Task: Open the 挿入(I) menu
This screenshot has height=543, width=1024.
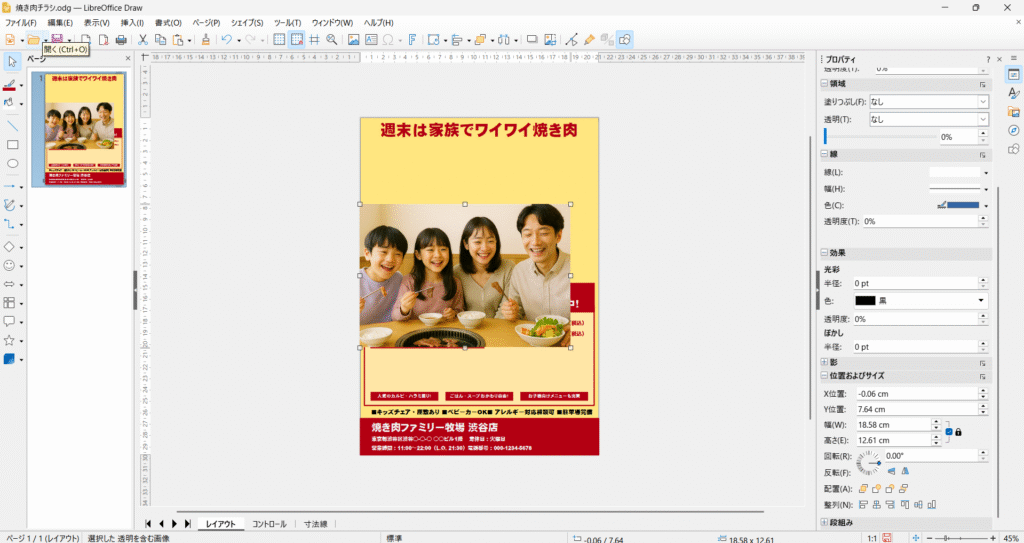Action: [132, 23]
